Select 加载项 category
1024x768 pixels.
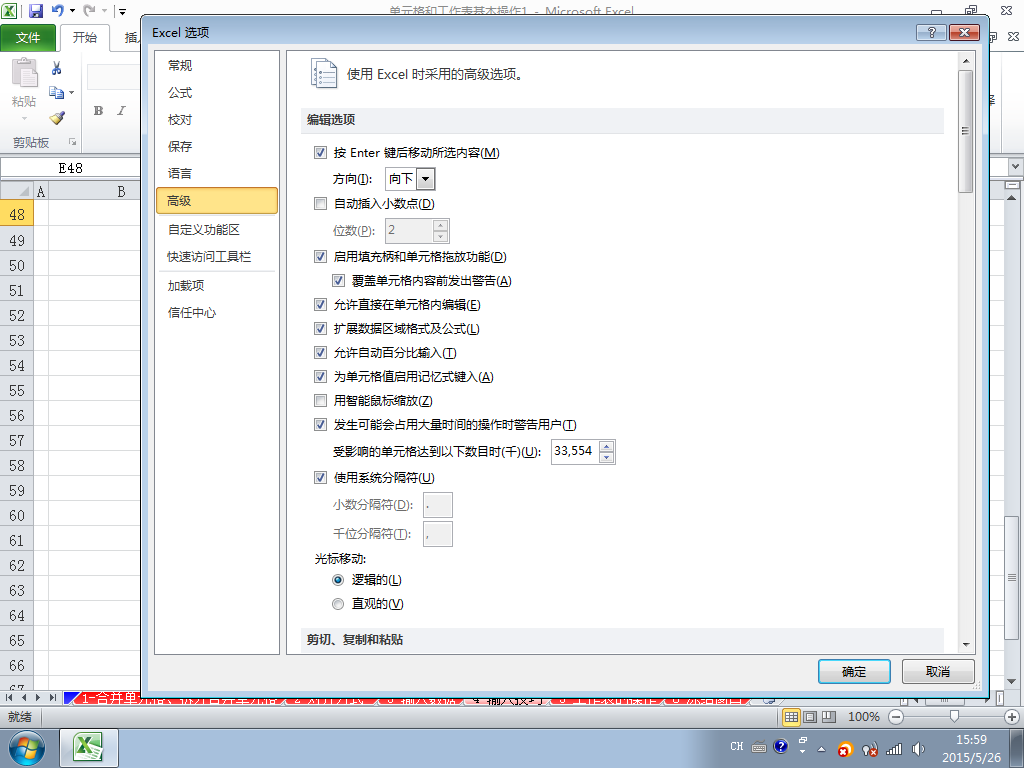(217, 285)
